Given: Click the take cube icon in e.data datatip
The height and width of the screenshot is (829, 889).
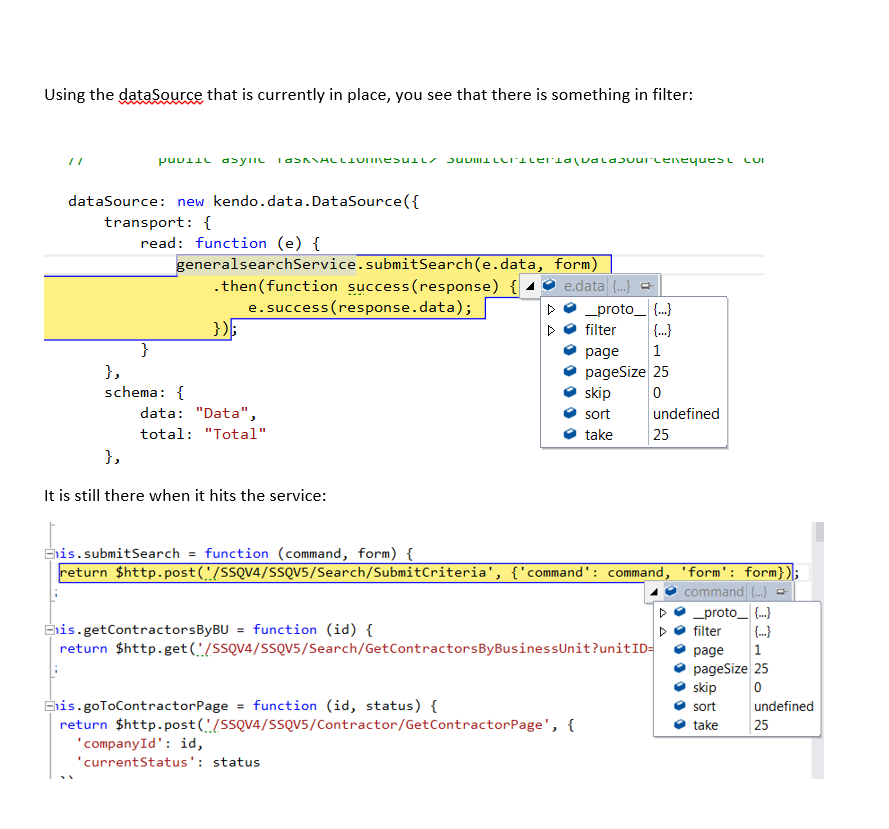Looking at the screenshot, I should tap(570, 434).
